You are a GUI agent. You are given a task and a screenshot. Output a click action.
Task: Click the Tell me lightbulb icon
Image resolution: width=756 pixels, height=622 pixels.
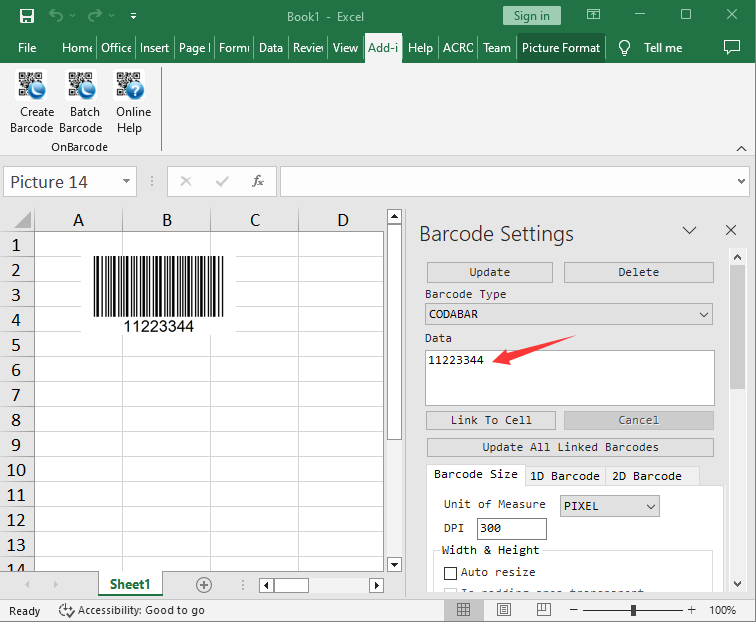[624, 48]
